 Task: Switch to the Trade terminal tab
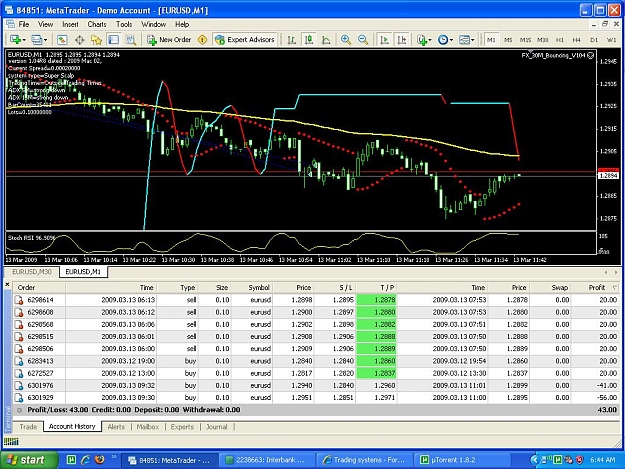click(x=28, y=427)
